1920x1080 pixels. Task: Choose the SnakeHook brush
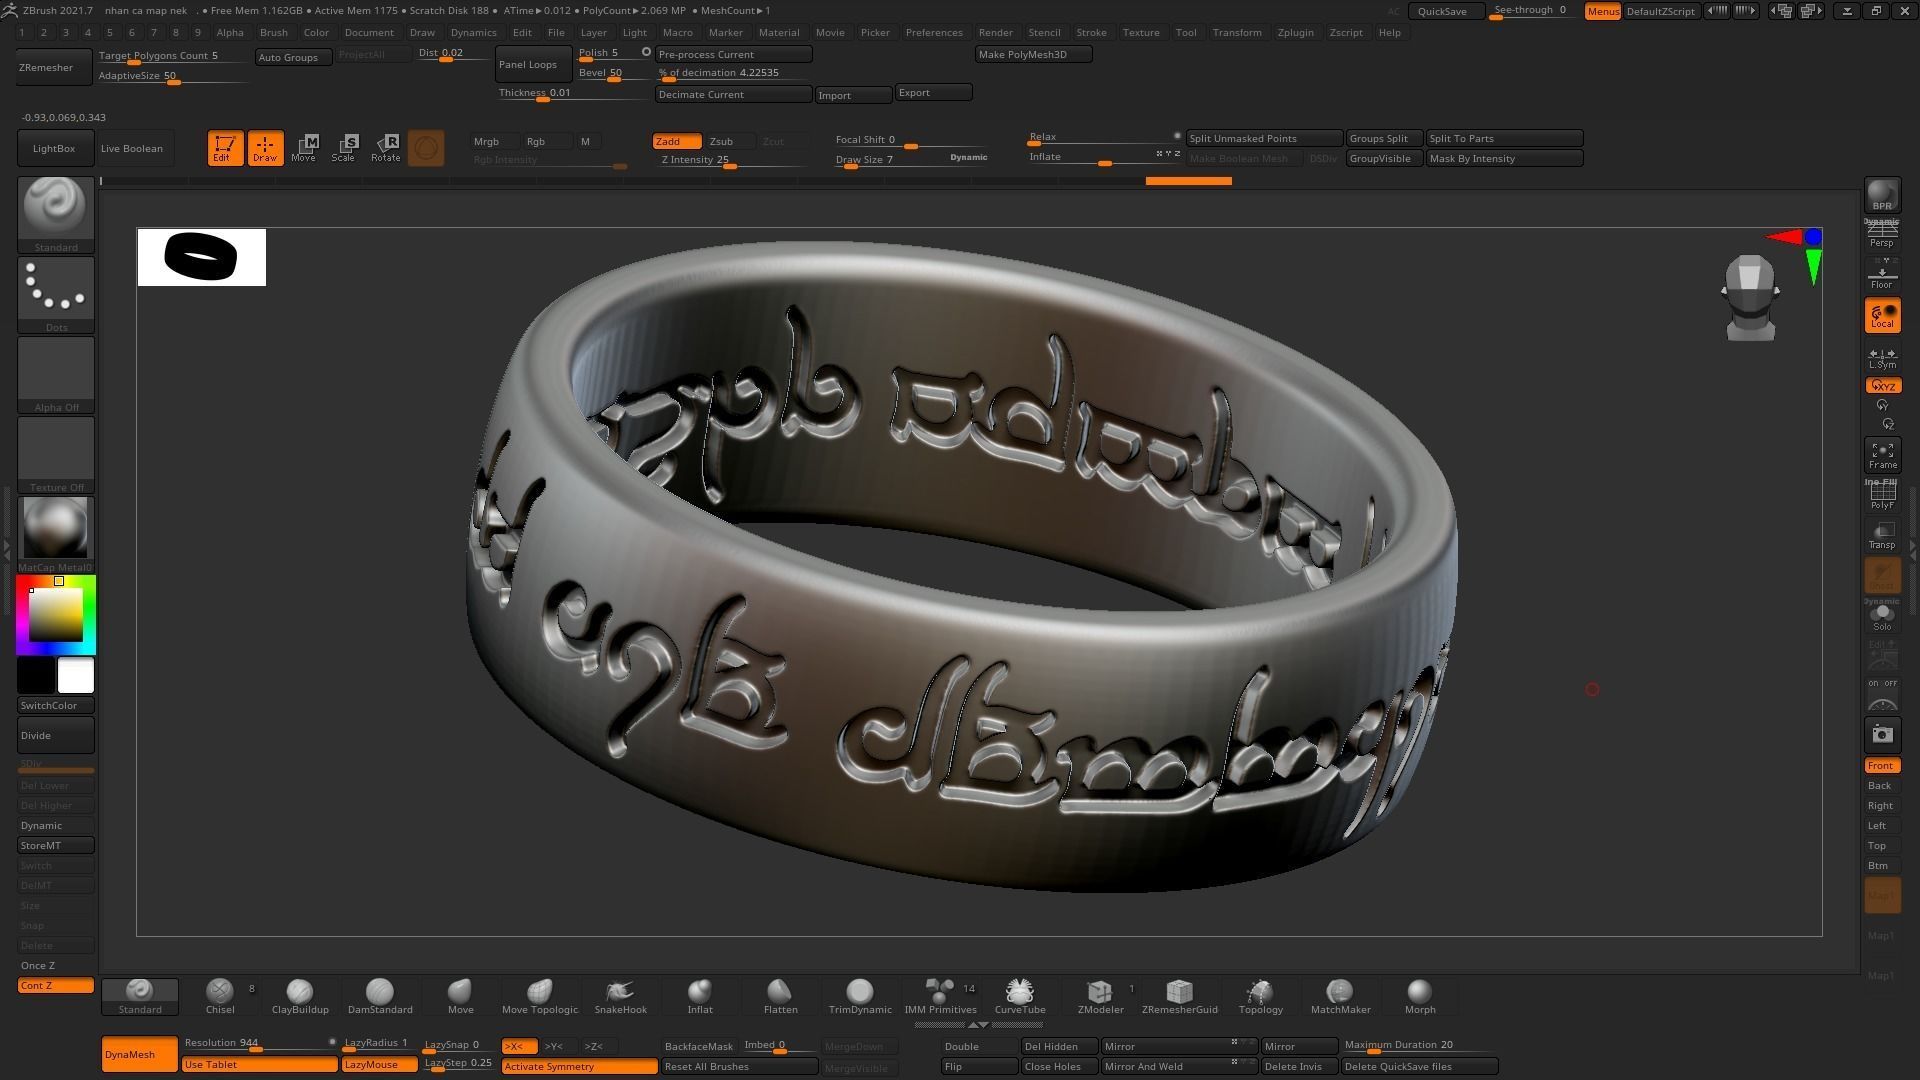point(620,996)
